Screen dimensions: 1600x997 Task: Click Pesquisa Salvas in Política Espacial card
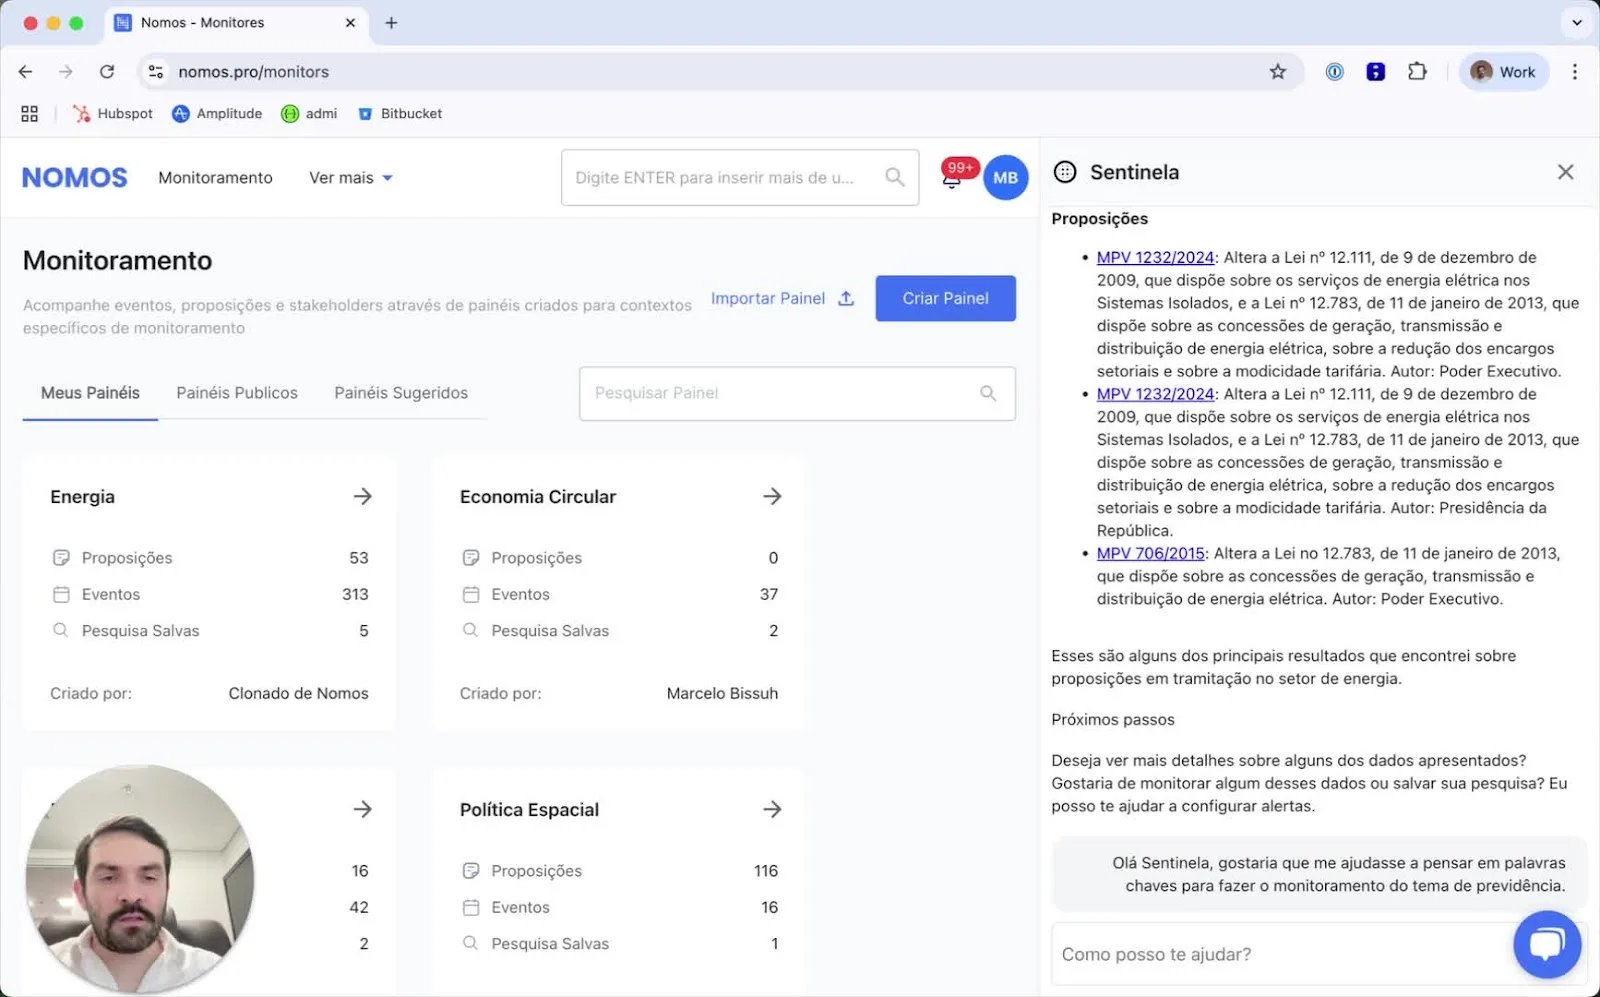tap(619, 944)
